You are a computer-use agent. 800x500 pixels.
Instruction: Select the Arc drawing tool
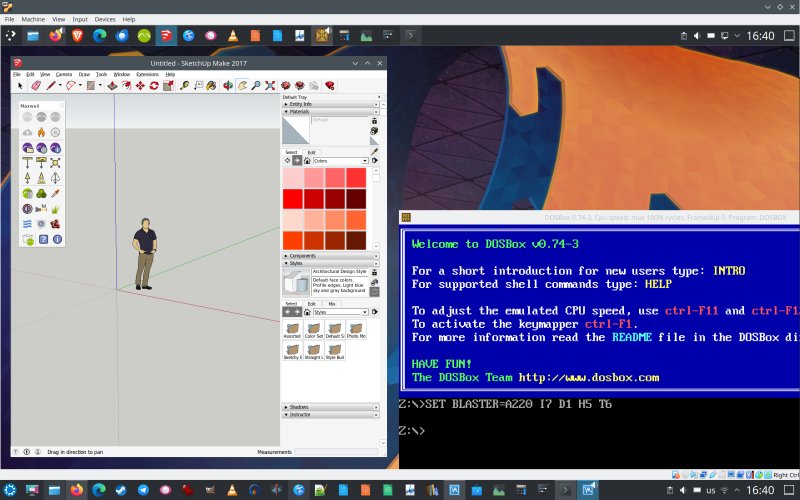[x=70, y=86]
